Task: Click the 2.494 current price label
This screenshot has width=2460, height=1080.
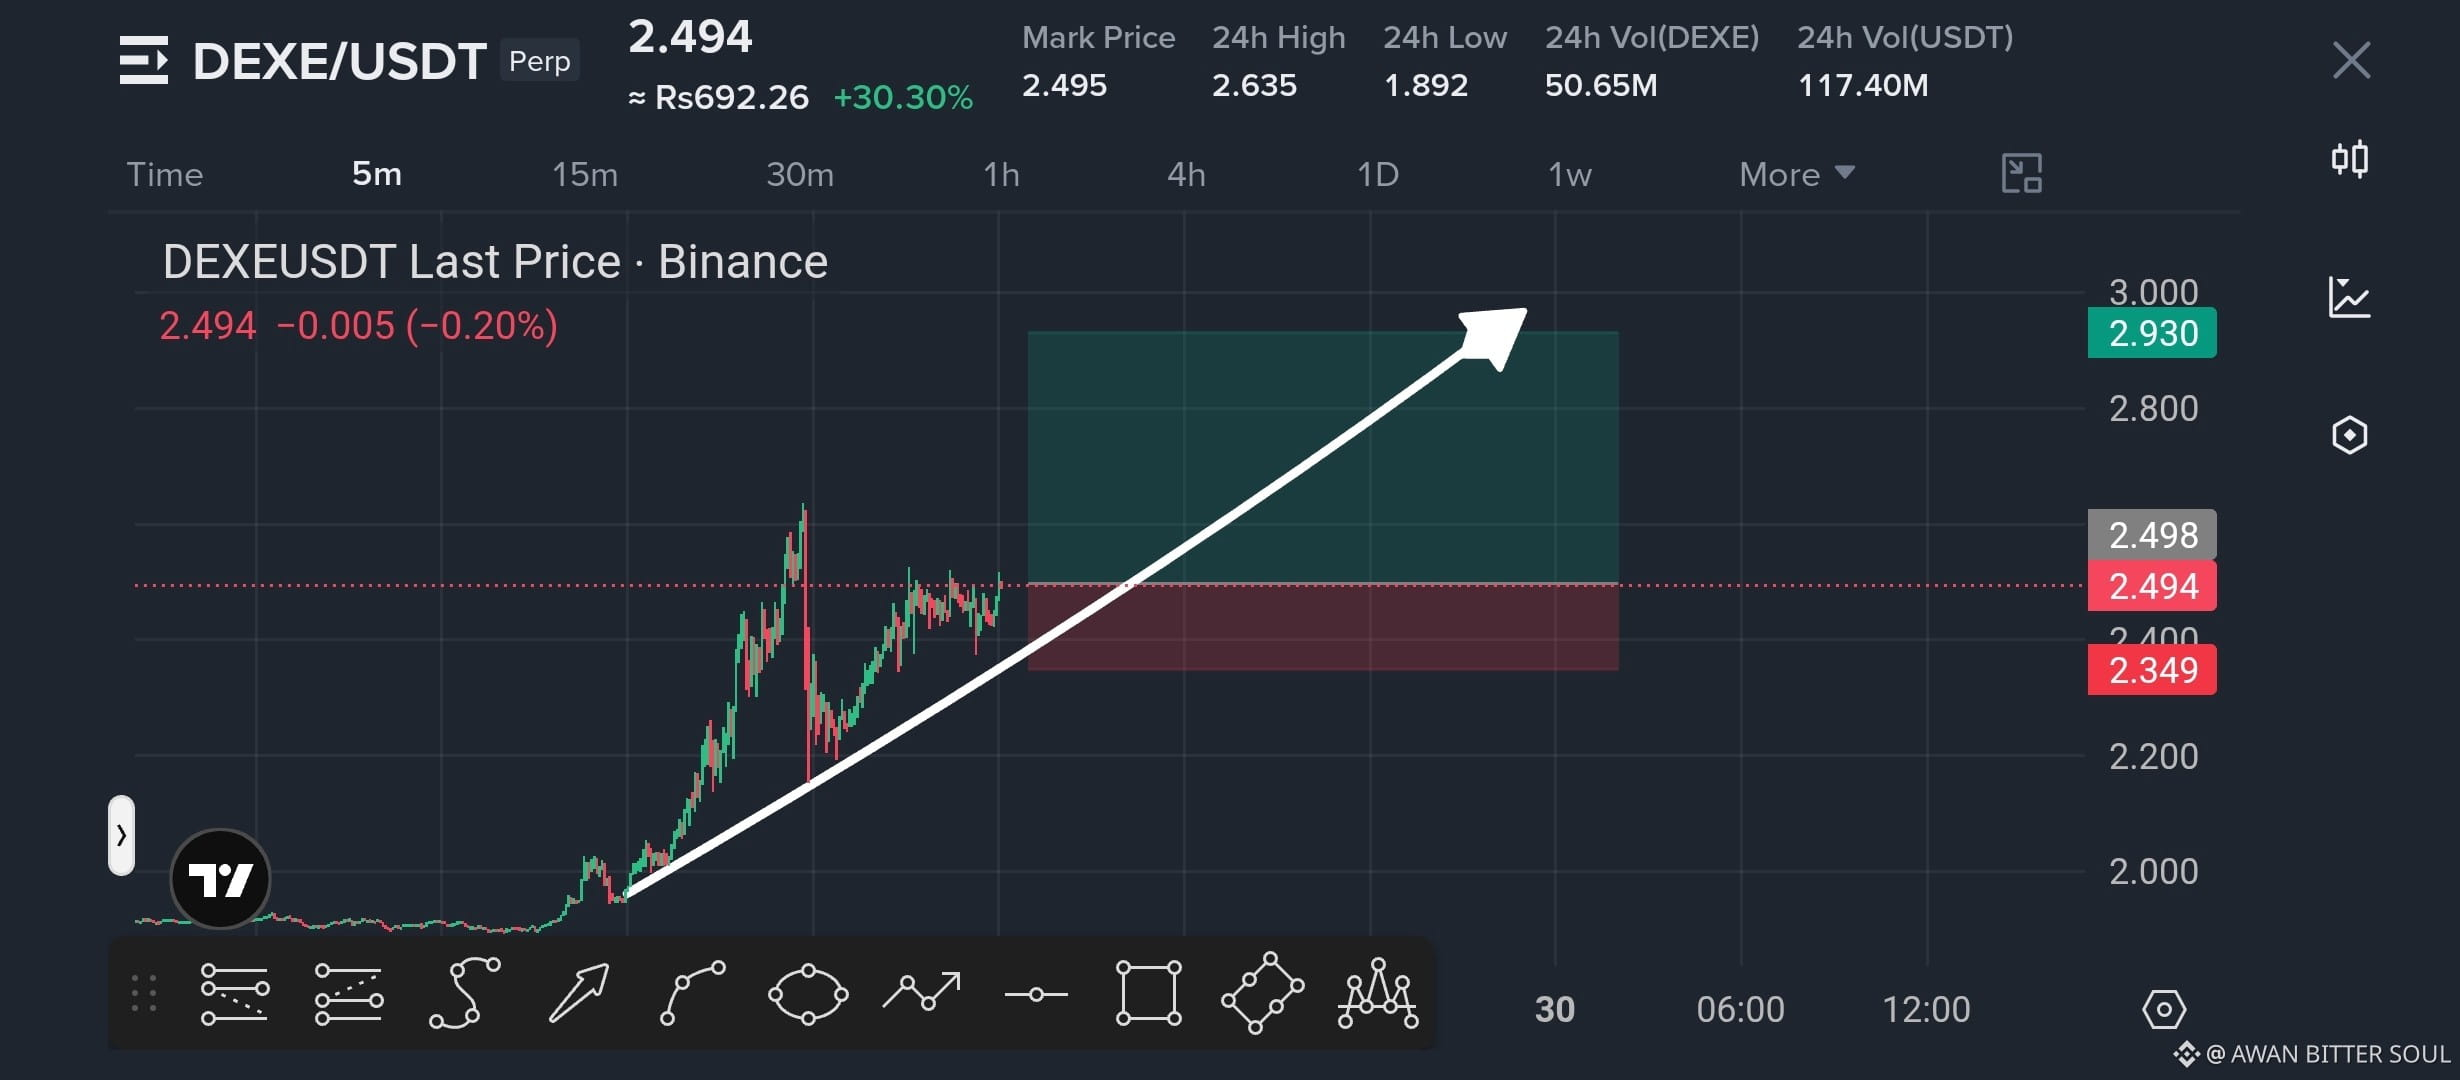Action: (2152, 586)
